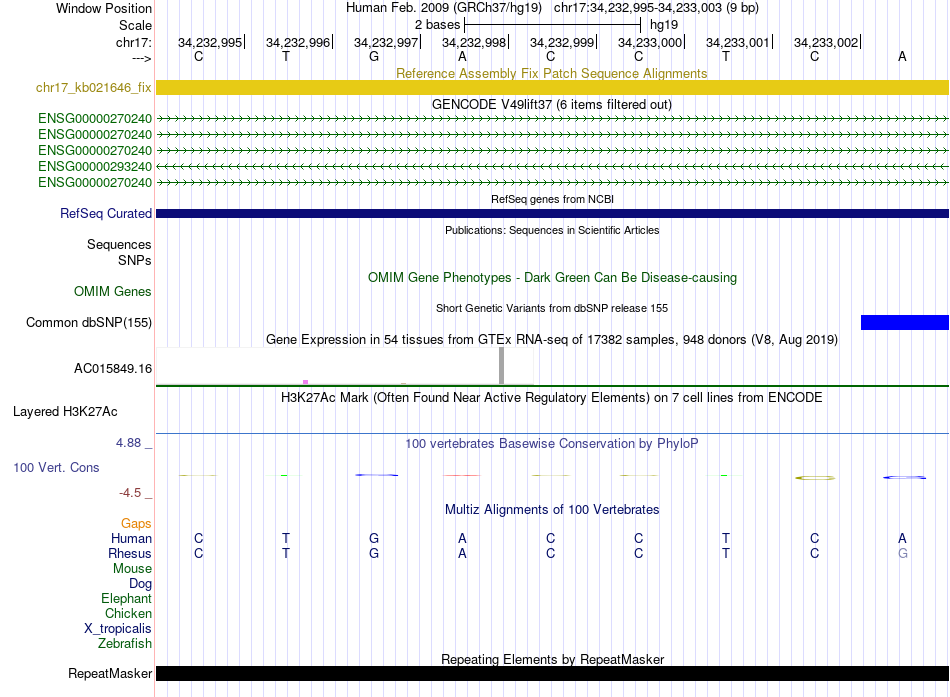Select the ENSG00000293240 gene label

coord(95,166)
